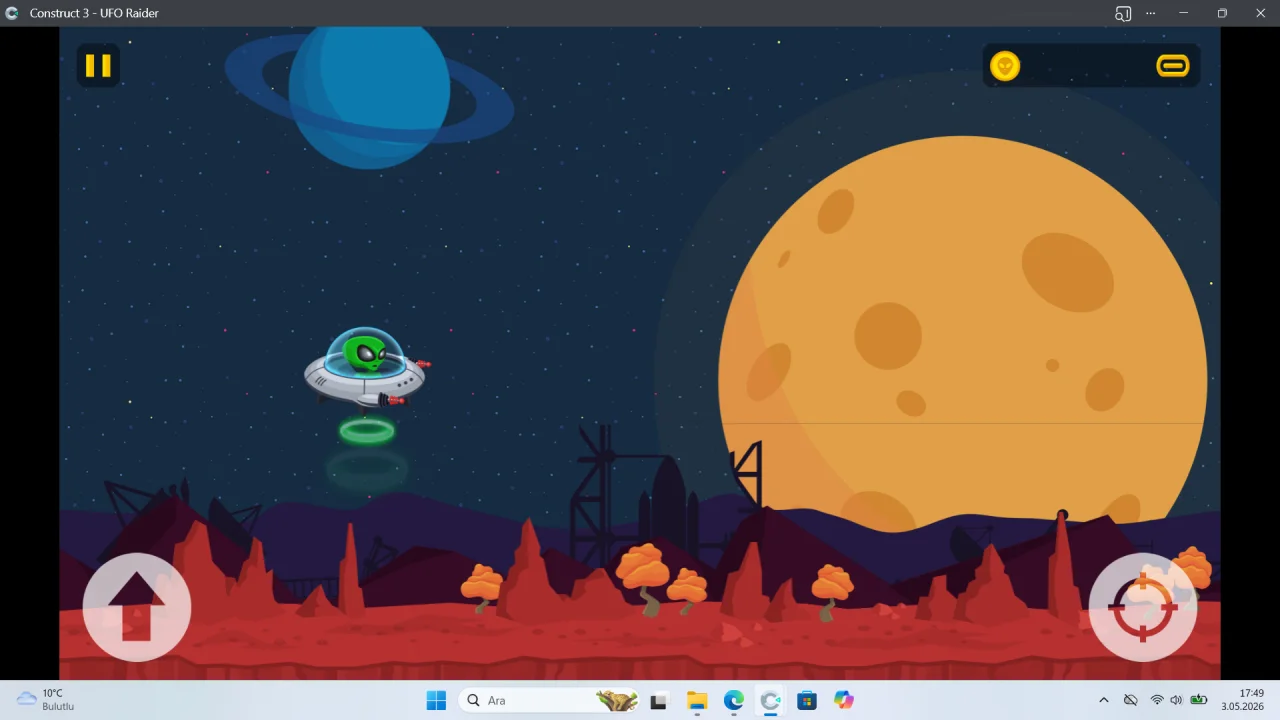Click the battery status tray icon
This screenshot has height=720, width=1280.
pyautogui.click(x=1198, y=700)
